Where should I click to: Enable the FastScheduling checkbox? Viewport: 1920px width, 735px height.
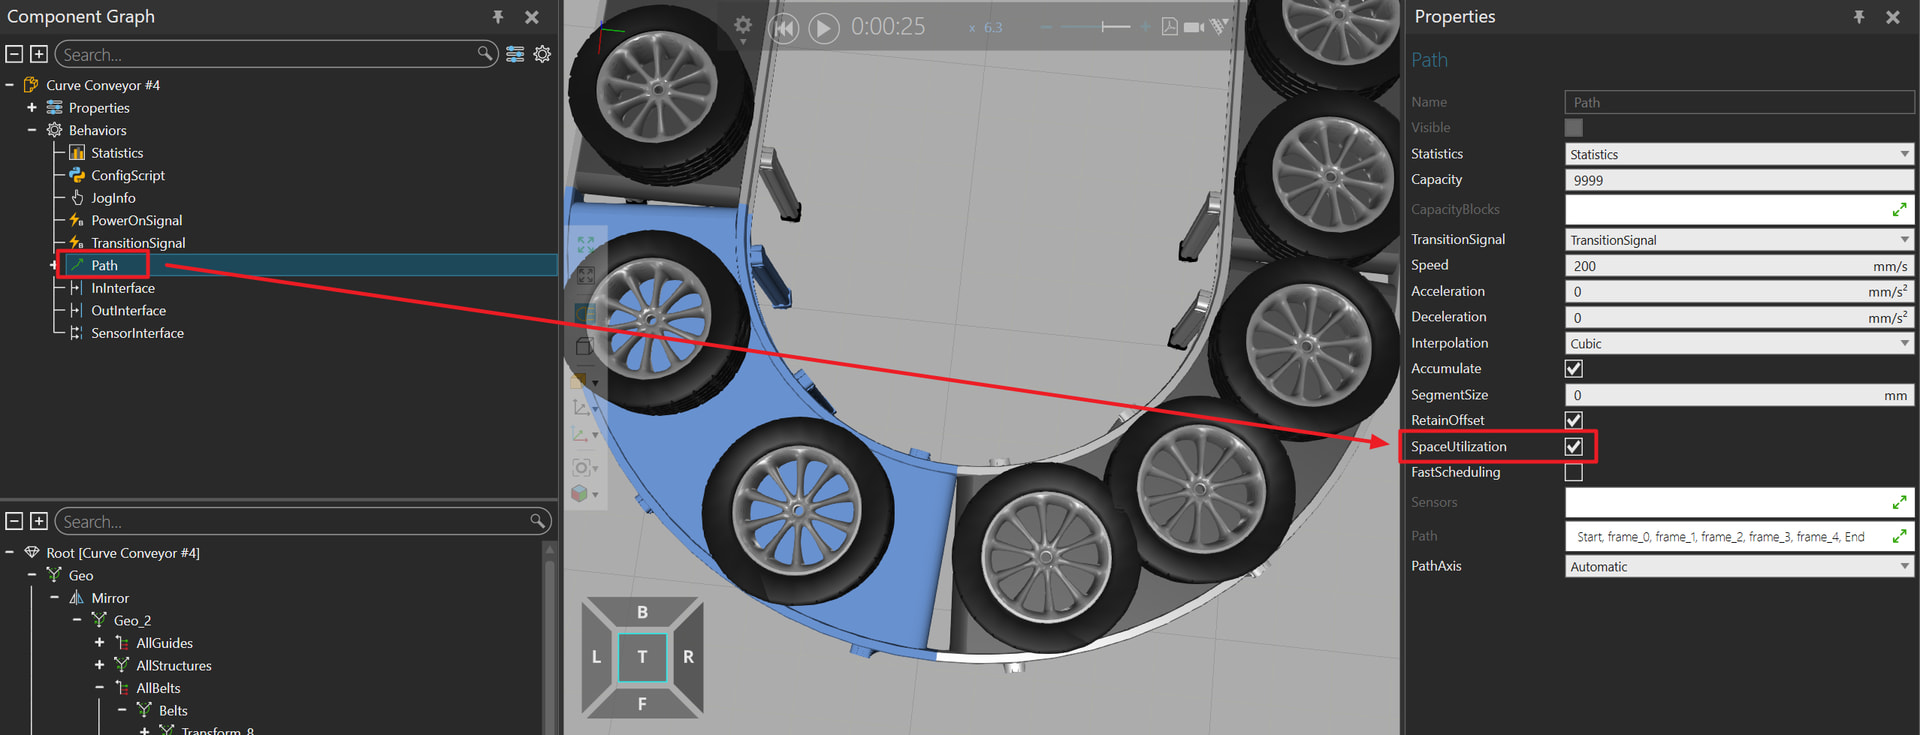click(x=1574, y=473)
